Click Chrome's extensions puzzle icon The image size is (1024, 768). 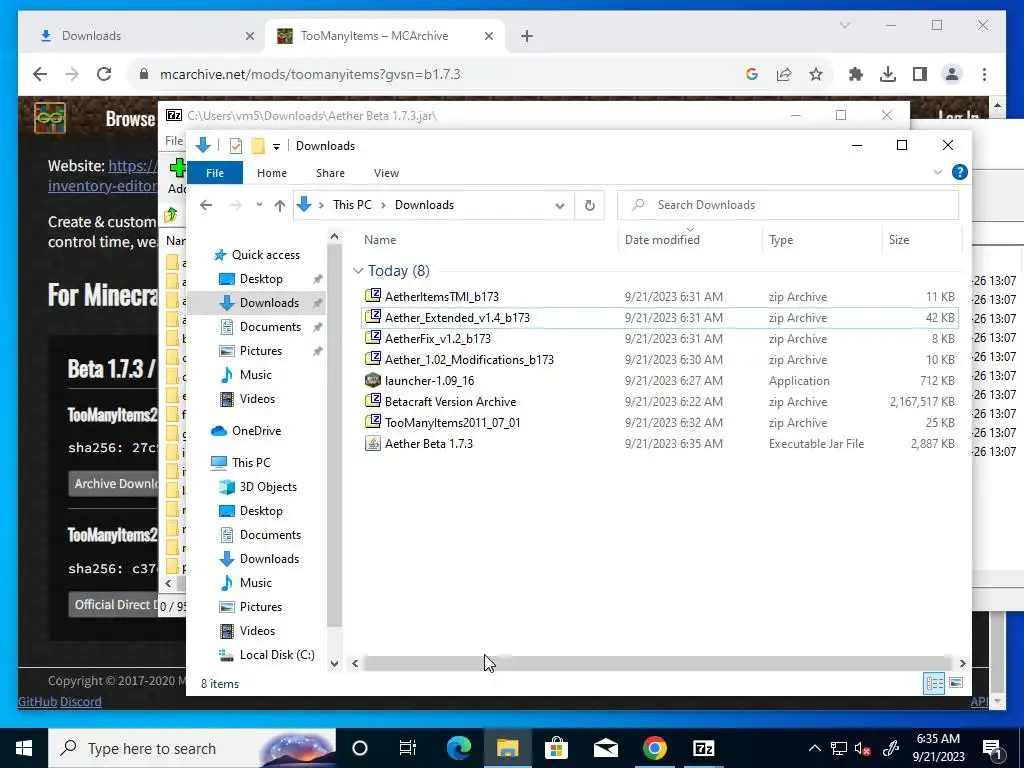point(856,74)
